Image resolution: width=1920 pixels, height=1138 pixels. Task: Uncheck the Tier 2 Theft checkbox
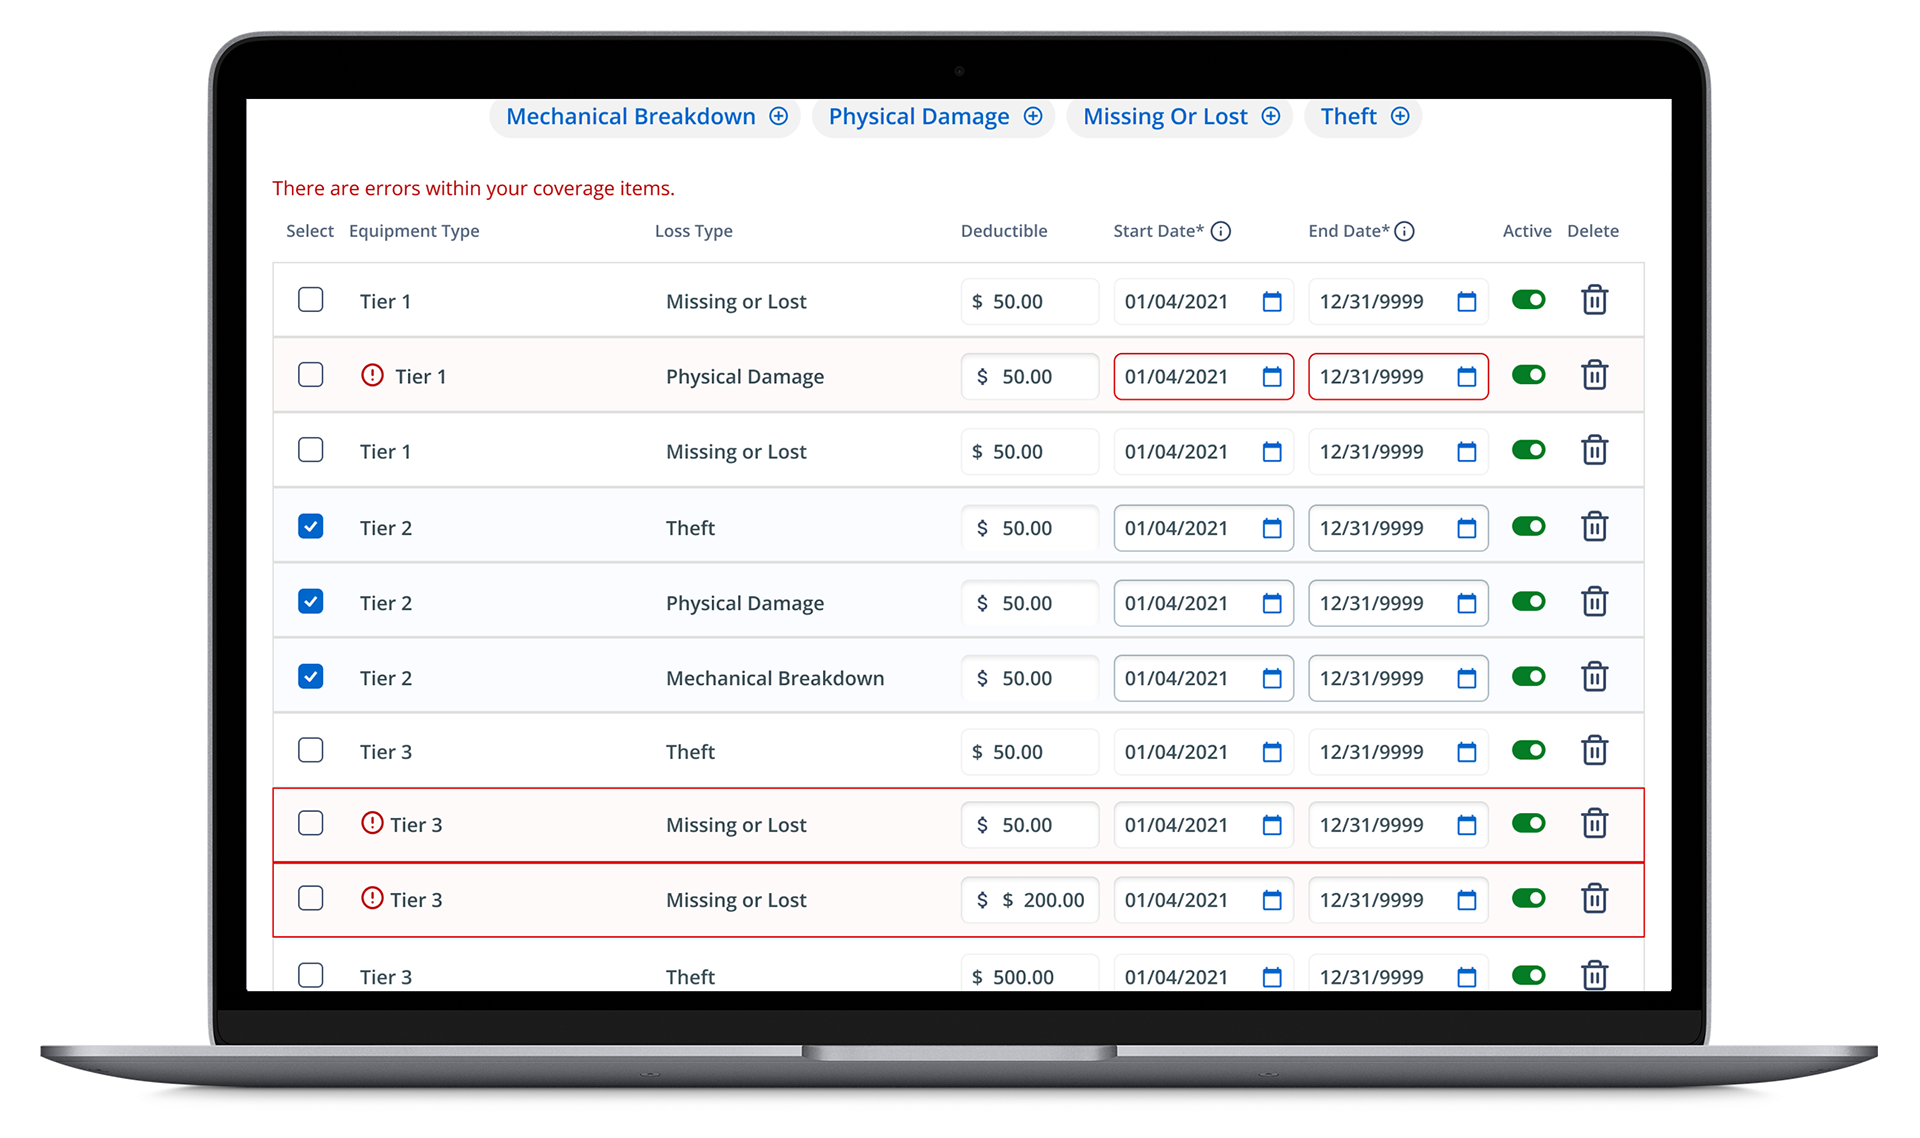[x=311, y=526]
